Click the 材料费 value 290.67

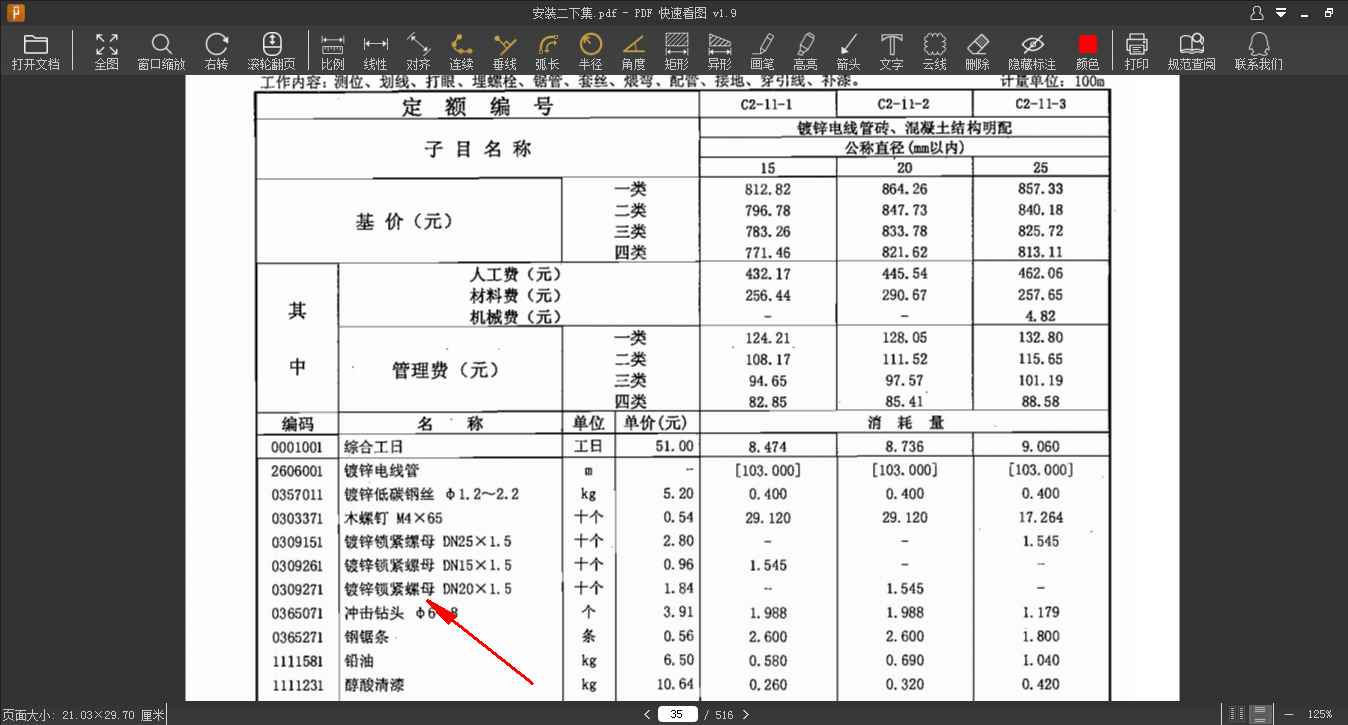pyautogui.click(x=904, y=295)
